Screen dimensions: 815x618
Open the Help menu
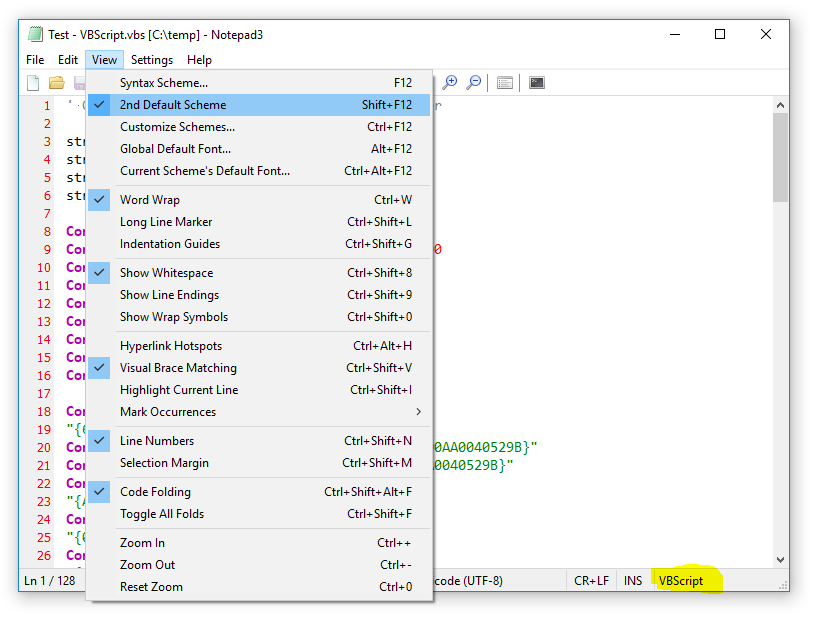point(199,60)
